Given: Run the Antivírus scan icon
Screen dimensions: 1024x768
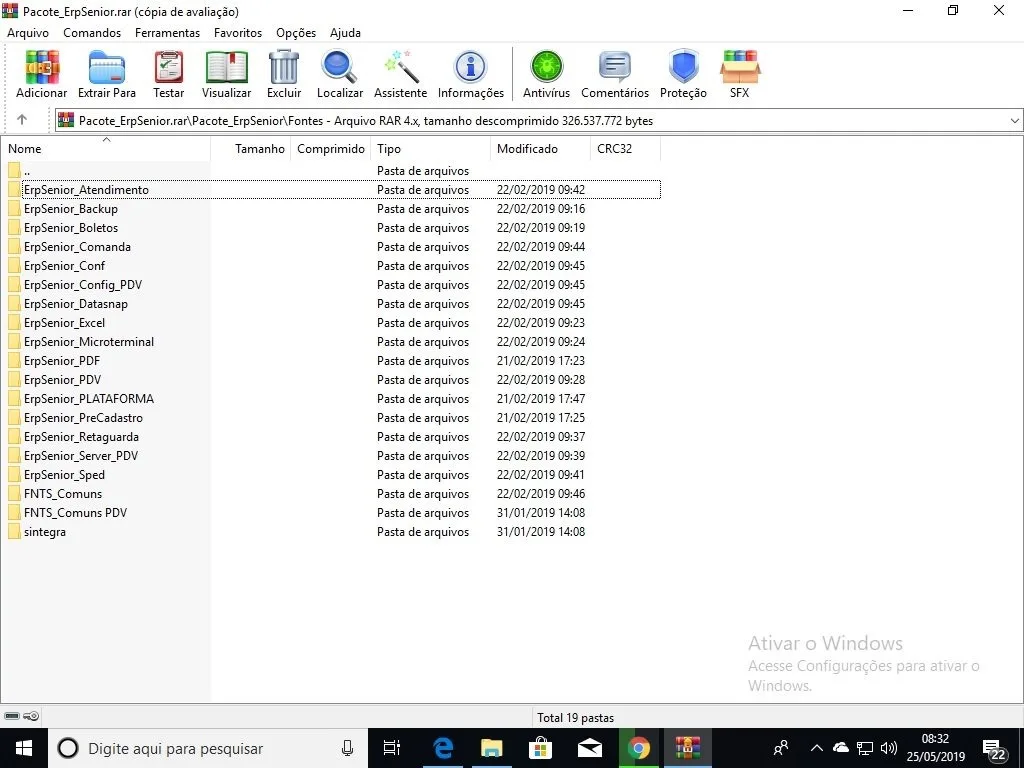Looking at the screenshot, I should pyautogui.click(x=547, y=74).
